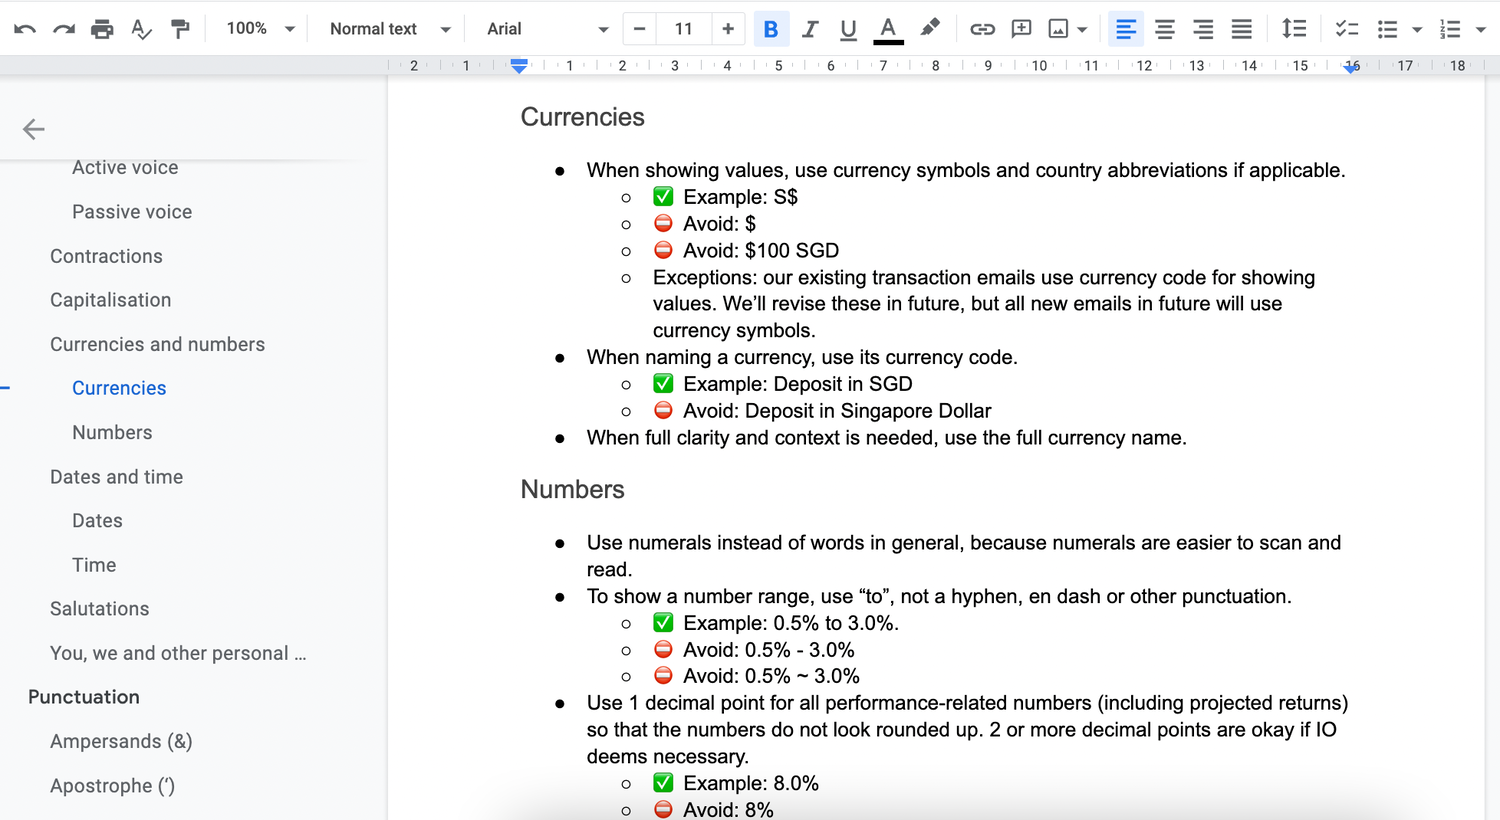Toggle Underline formatting
1500x820 pixels.
click(848, 29)
